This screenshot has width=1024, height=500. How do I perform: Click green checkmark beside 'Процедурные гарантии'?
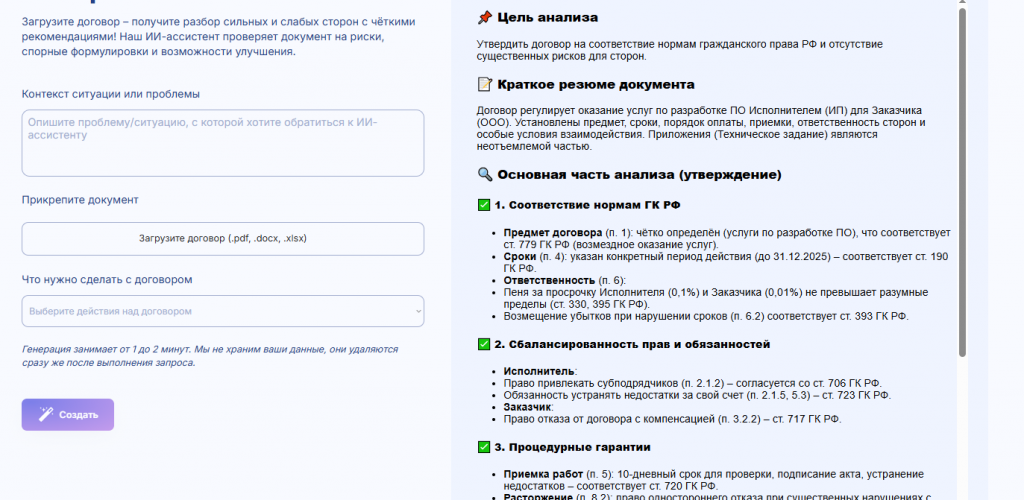pos(484,447)
